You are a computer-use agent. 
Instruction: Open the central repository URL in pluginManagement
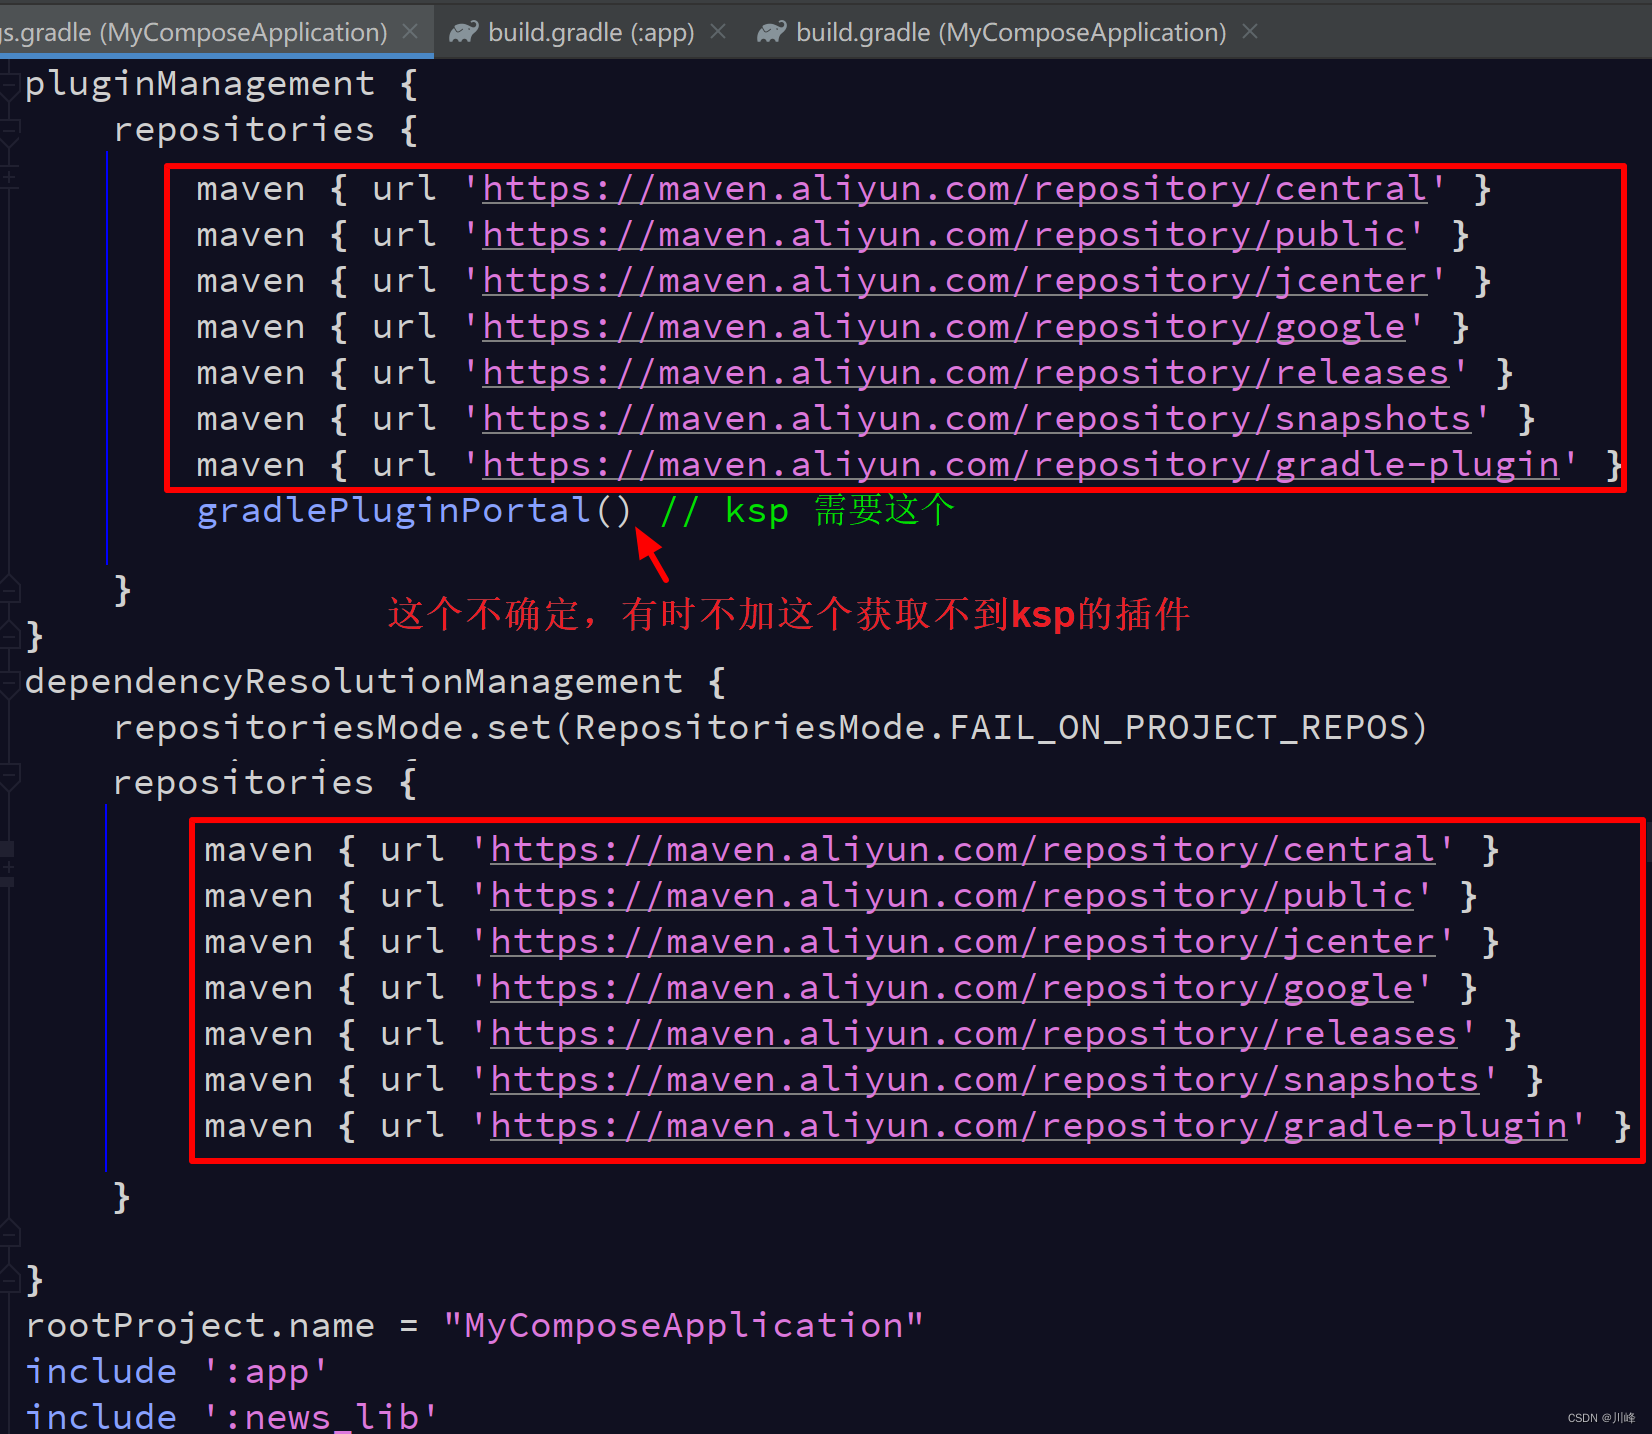click(x=954, y=189)
